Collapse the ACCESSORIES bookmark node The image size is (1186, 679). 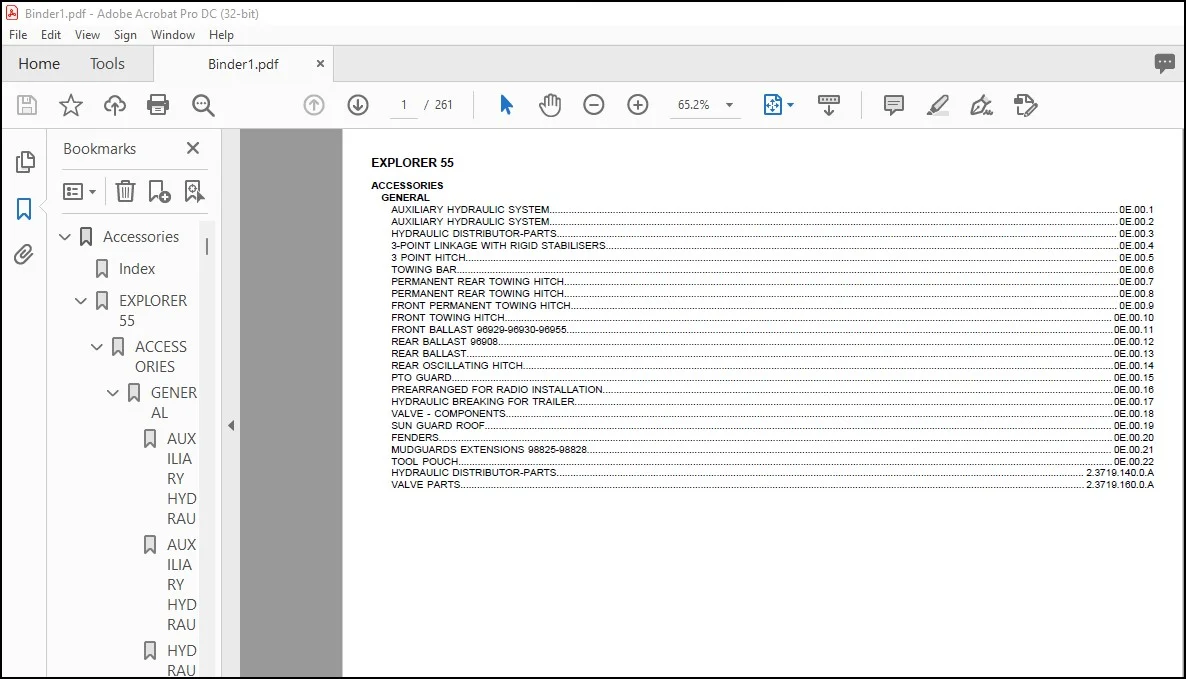[97, 347]
